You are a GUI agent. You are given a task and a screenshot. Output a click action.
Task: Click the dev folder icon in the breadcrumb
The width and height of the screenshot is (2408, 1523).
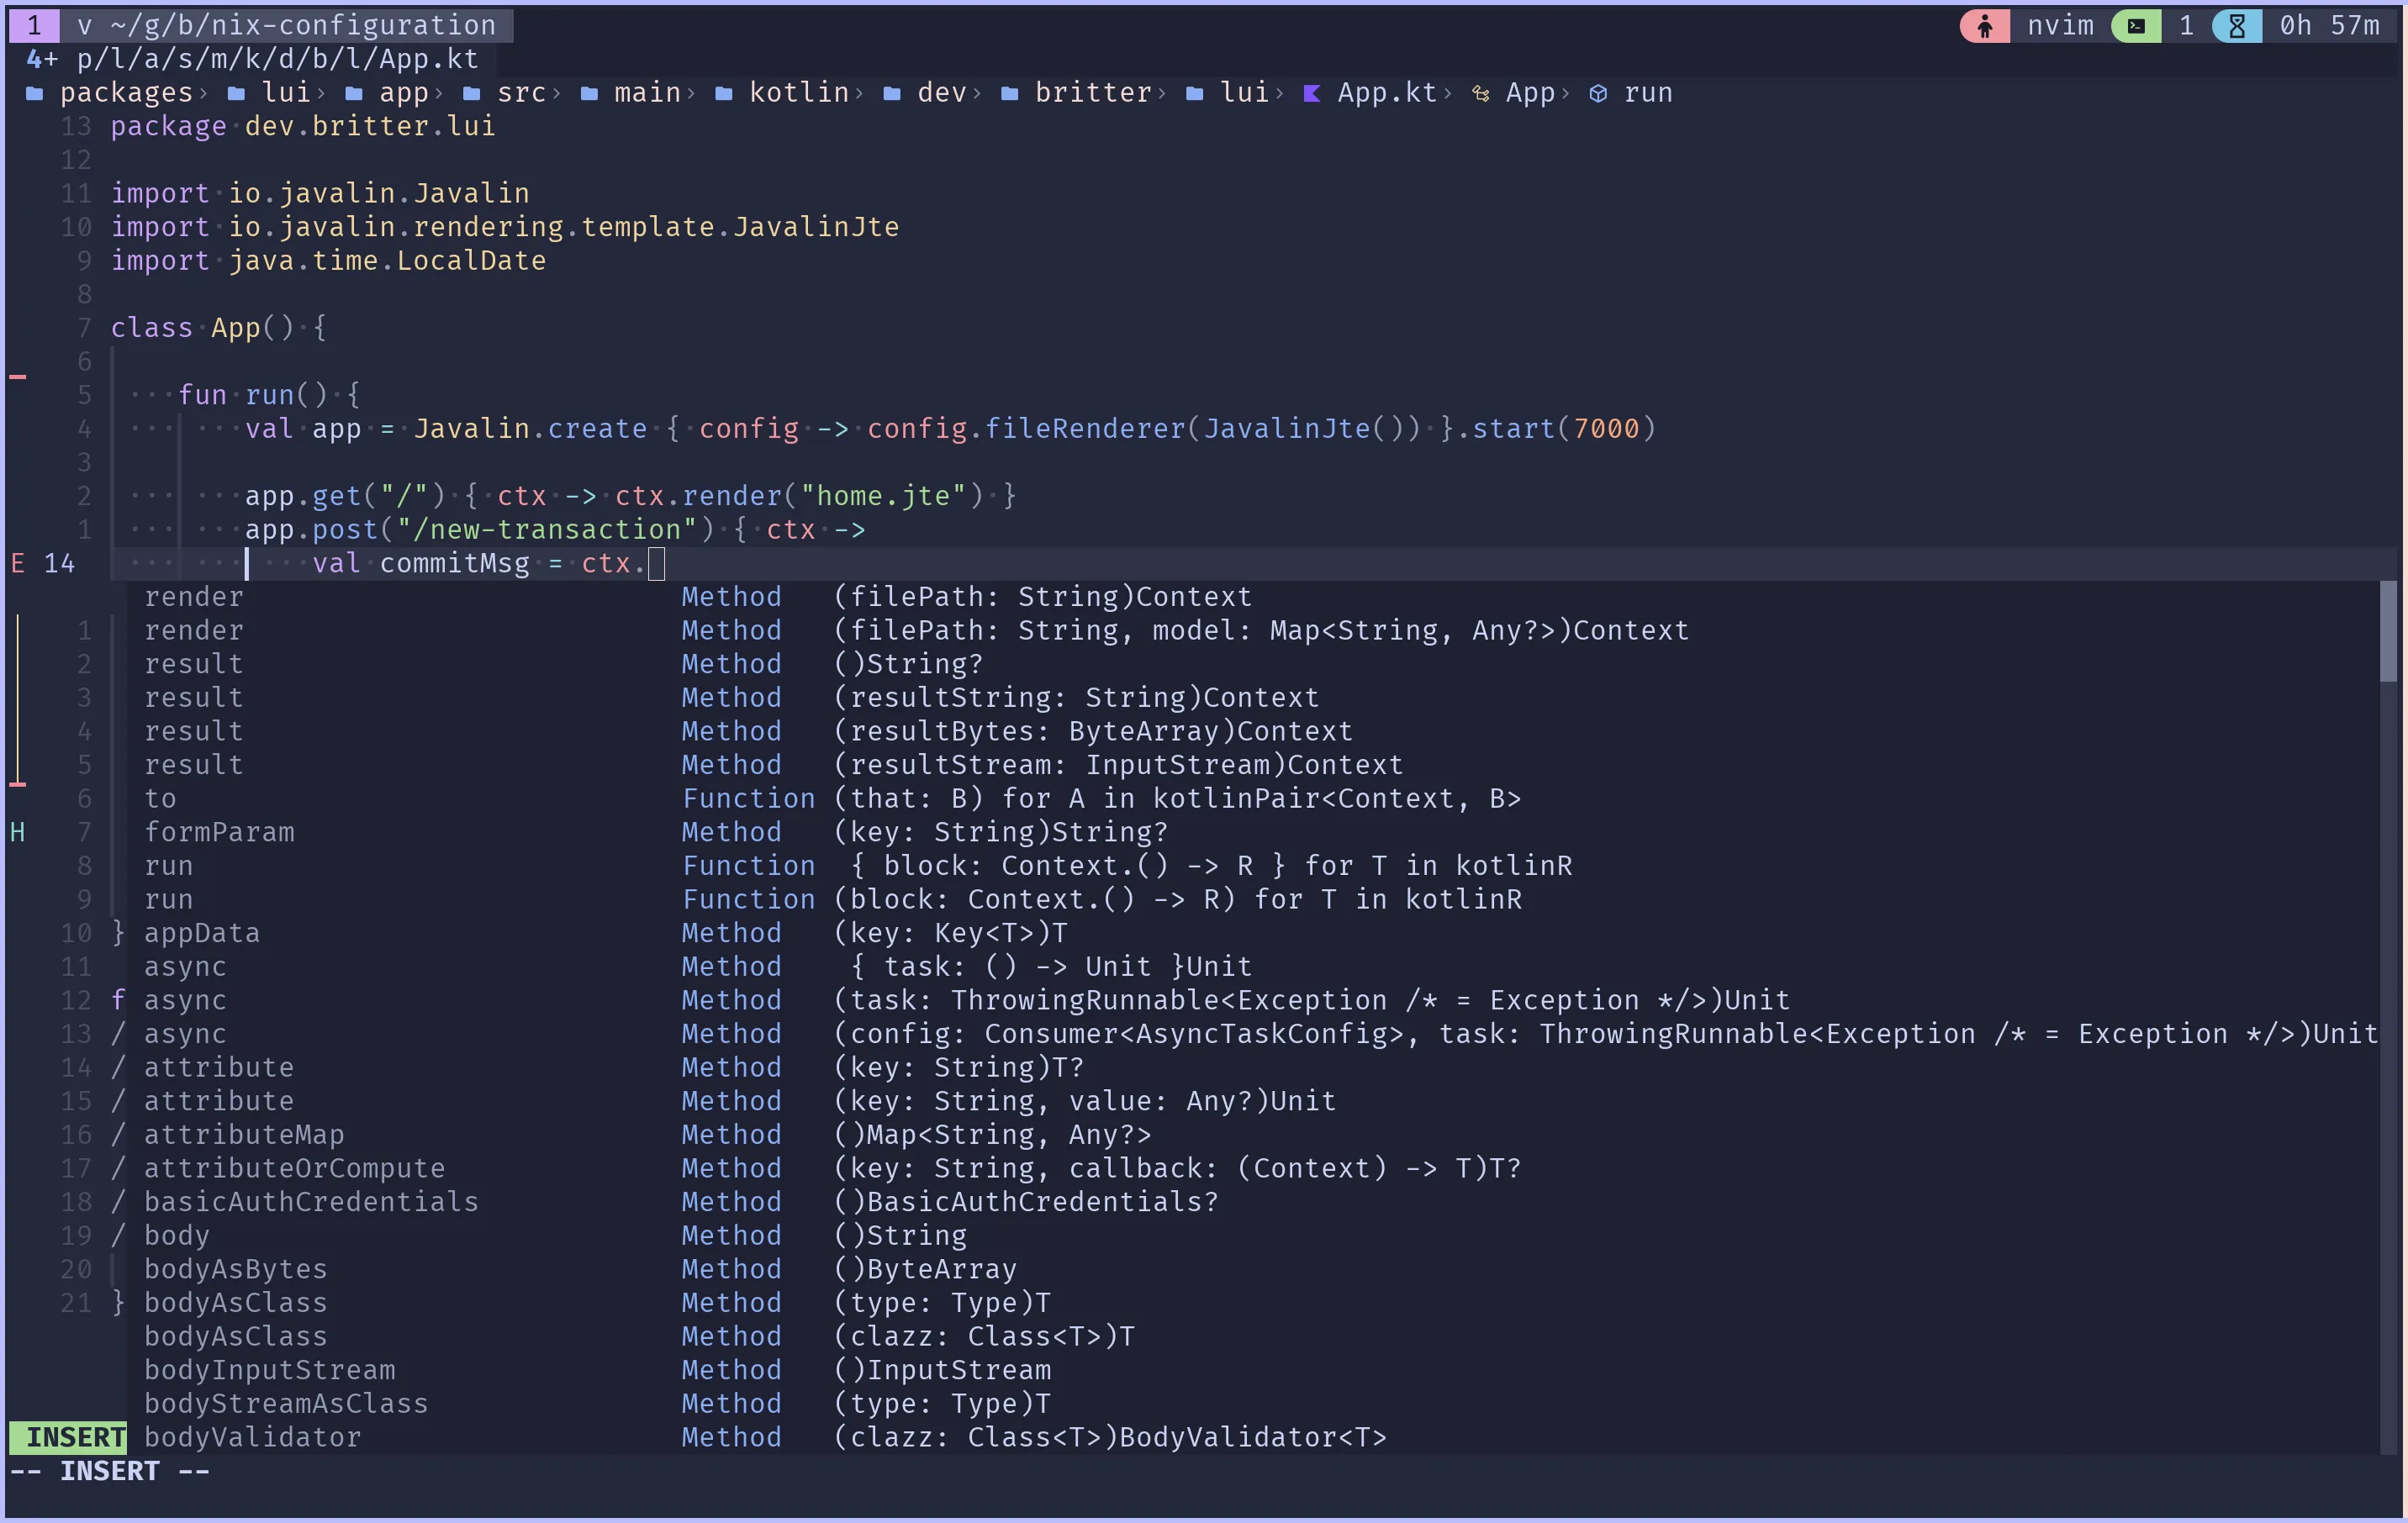[893, 92]
